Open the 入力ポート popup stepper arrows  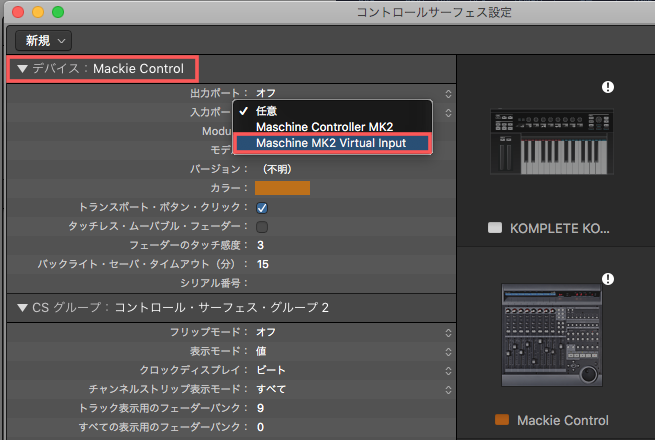click(x=448, y=113)
